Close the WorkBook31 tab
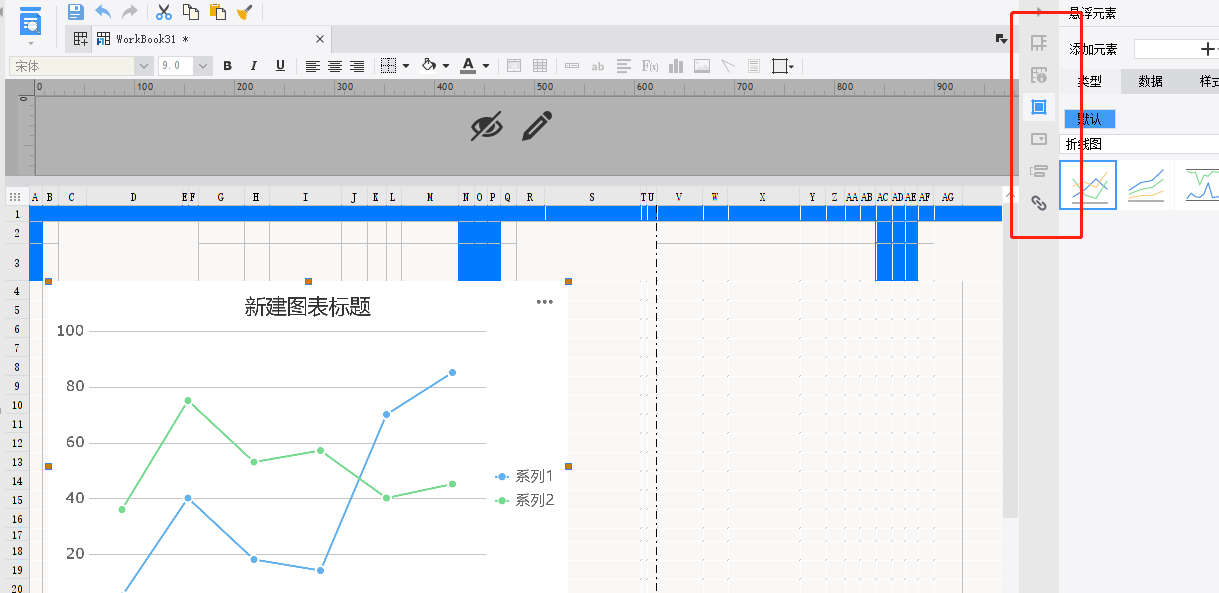 click(x=320, y=39)
